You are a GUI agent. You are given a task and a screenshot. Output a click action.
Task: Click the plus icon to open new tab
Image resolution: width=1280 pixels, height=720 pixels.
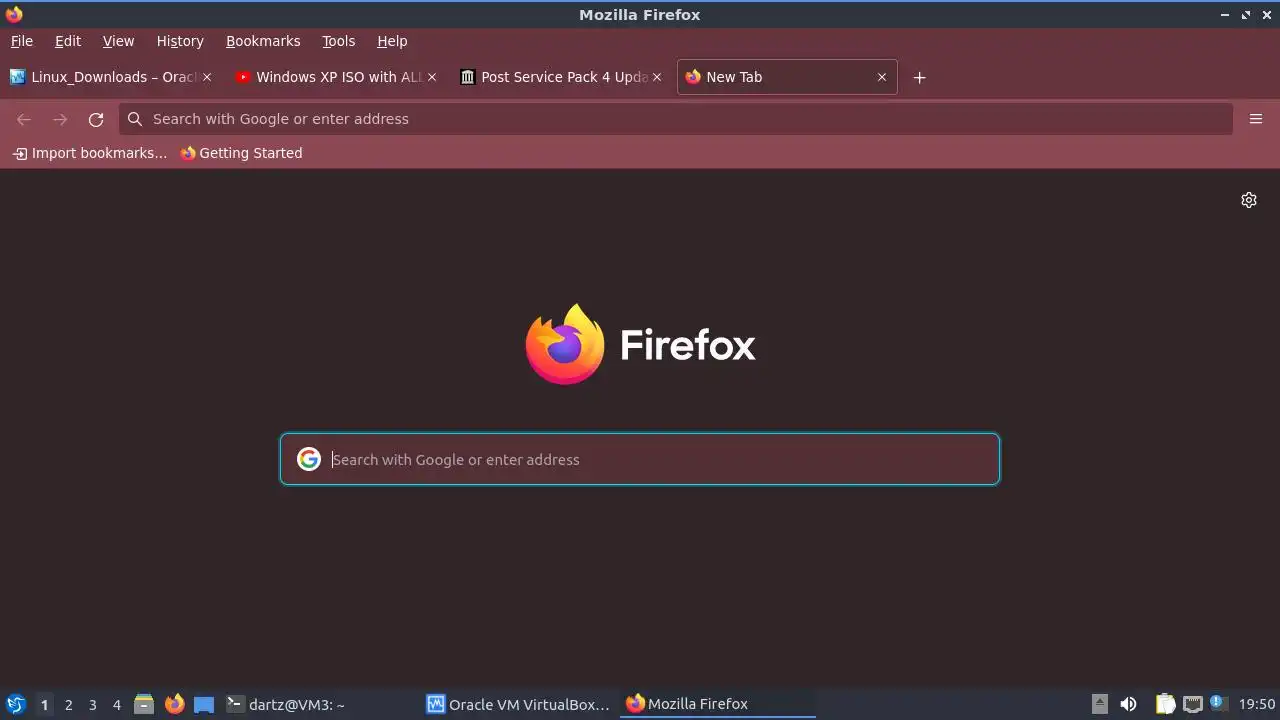tap(919, 77)
